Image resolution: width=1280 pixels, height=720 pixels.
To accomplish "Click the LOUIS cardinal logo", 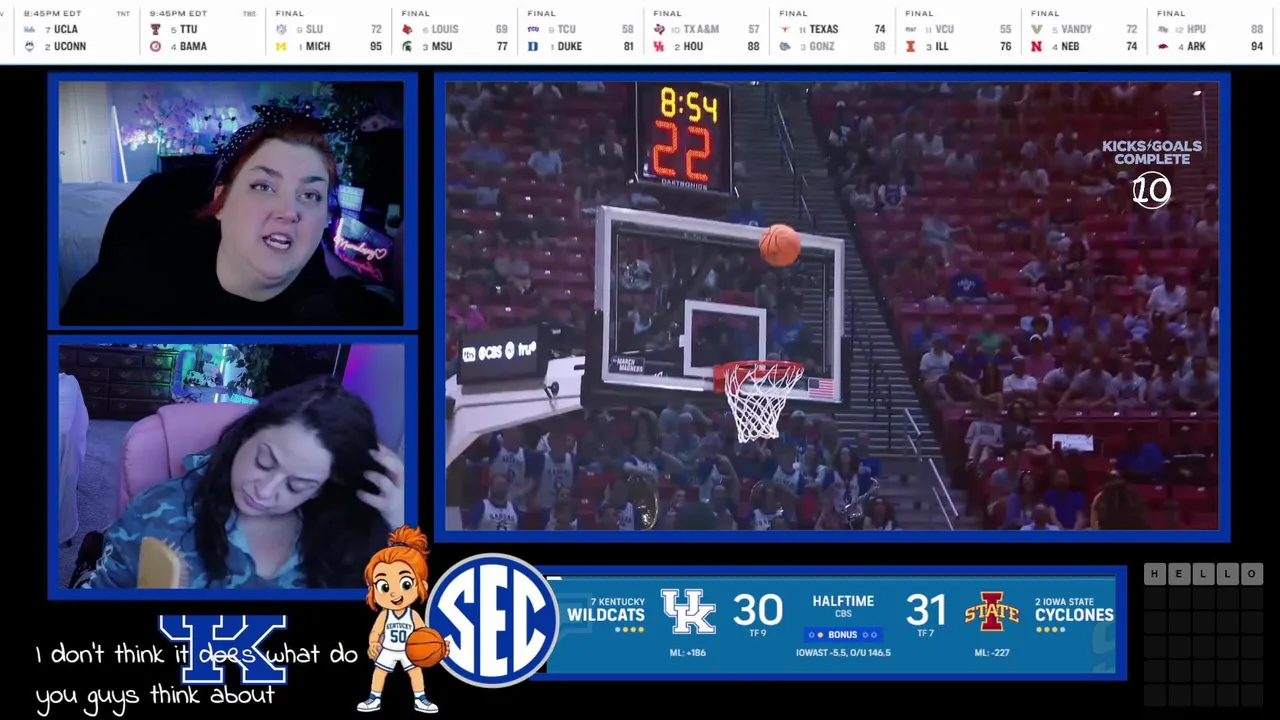I will pos(407,30).
